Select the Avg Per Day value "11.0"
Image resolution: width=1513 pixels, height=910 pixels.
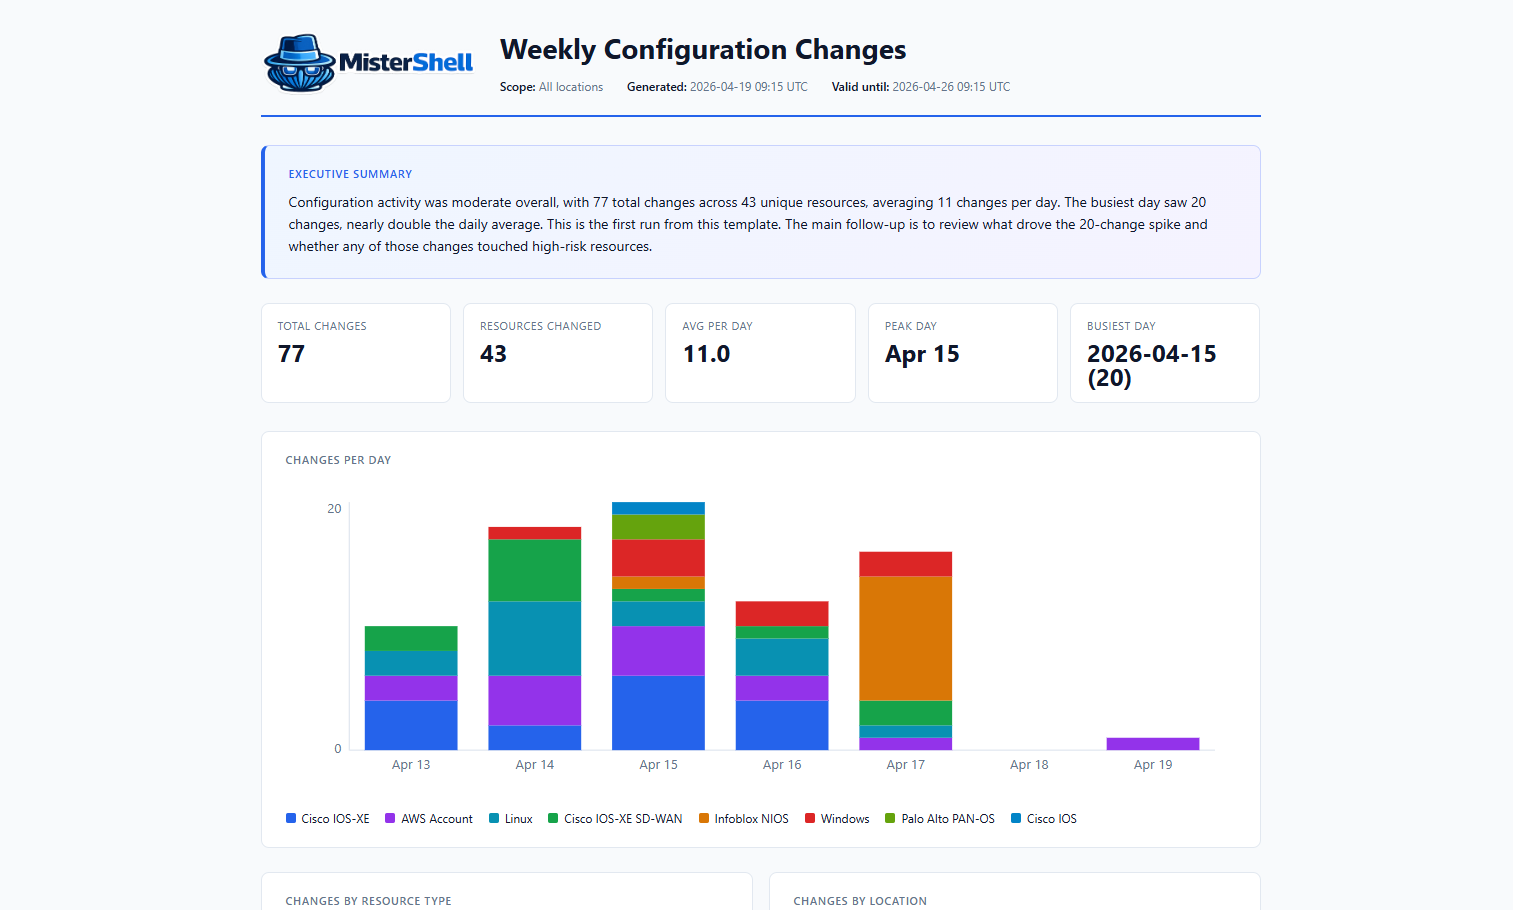pyautogui.click(x=706, y=354)
